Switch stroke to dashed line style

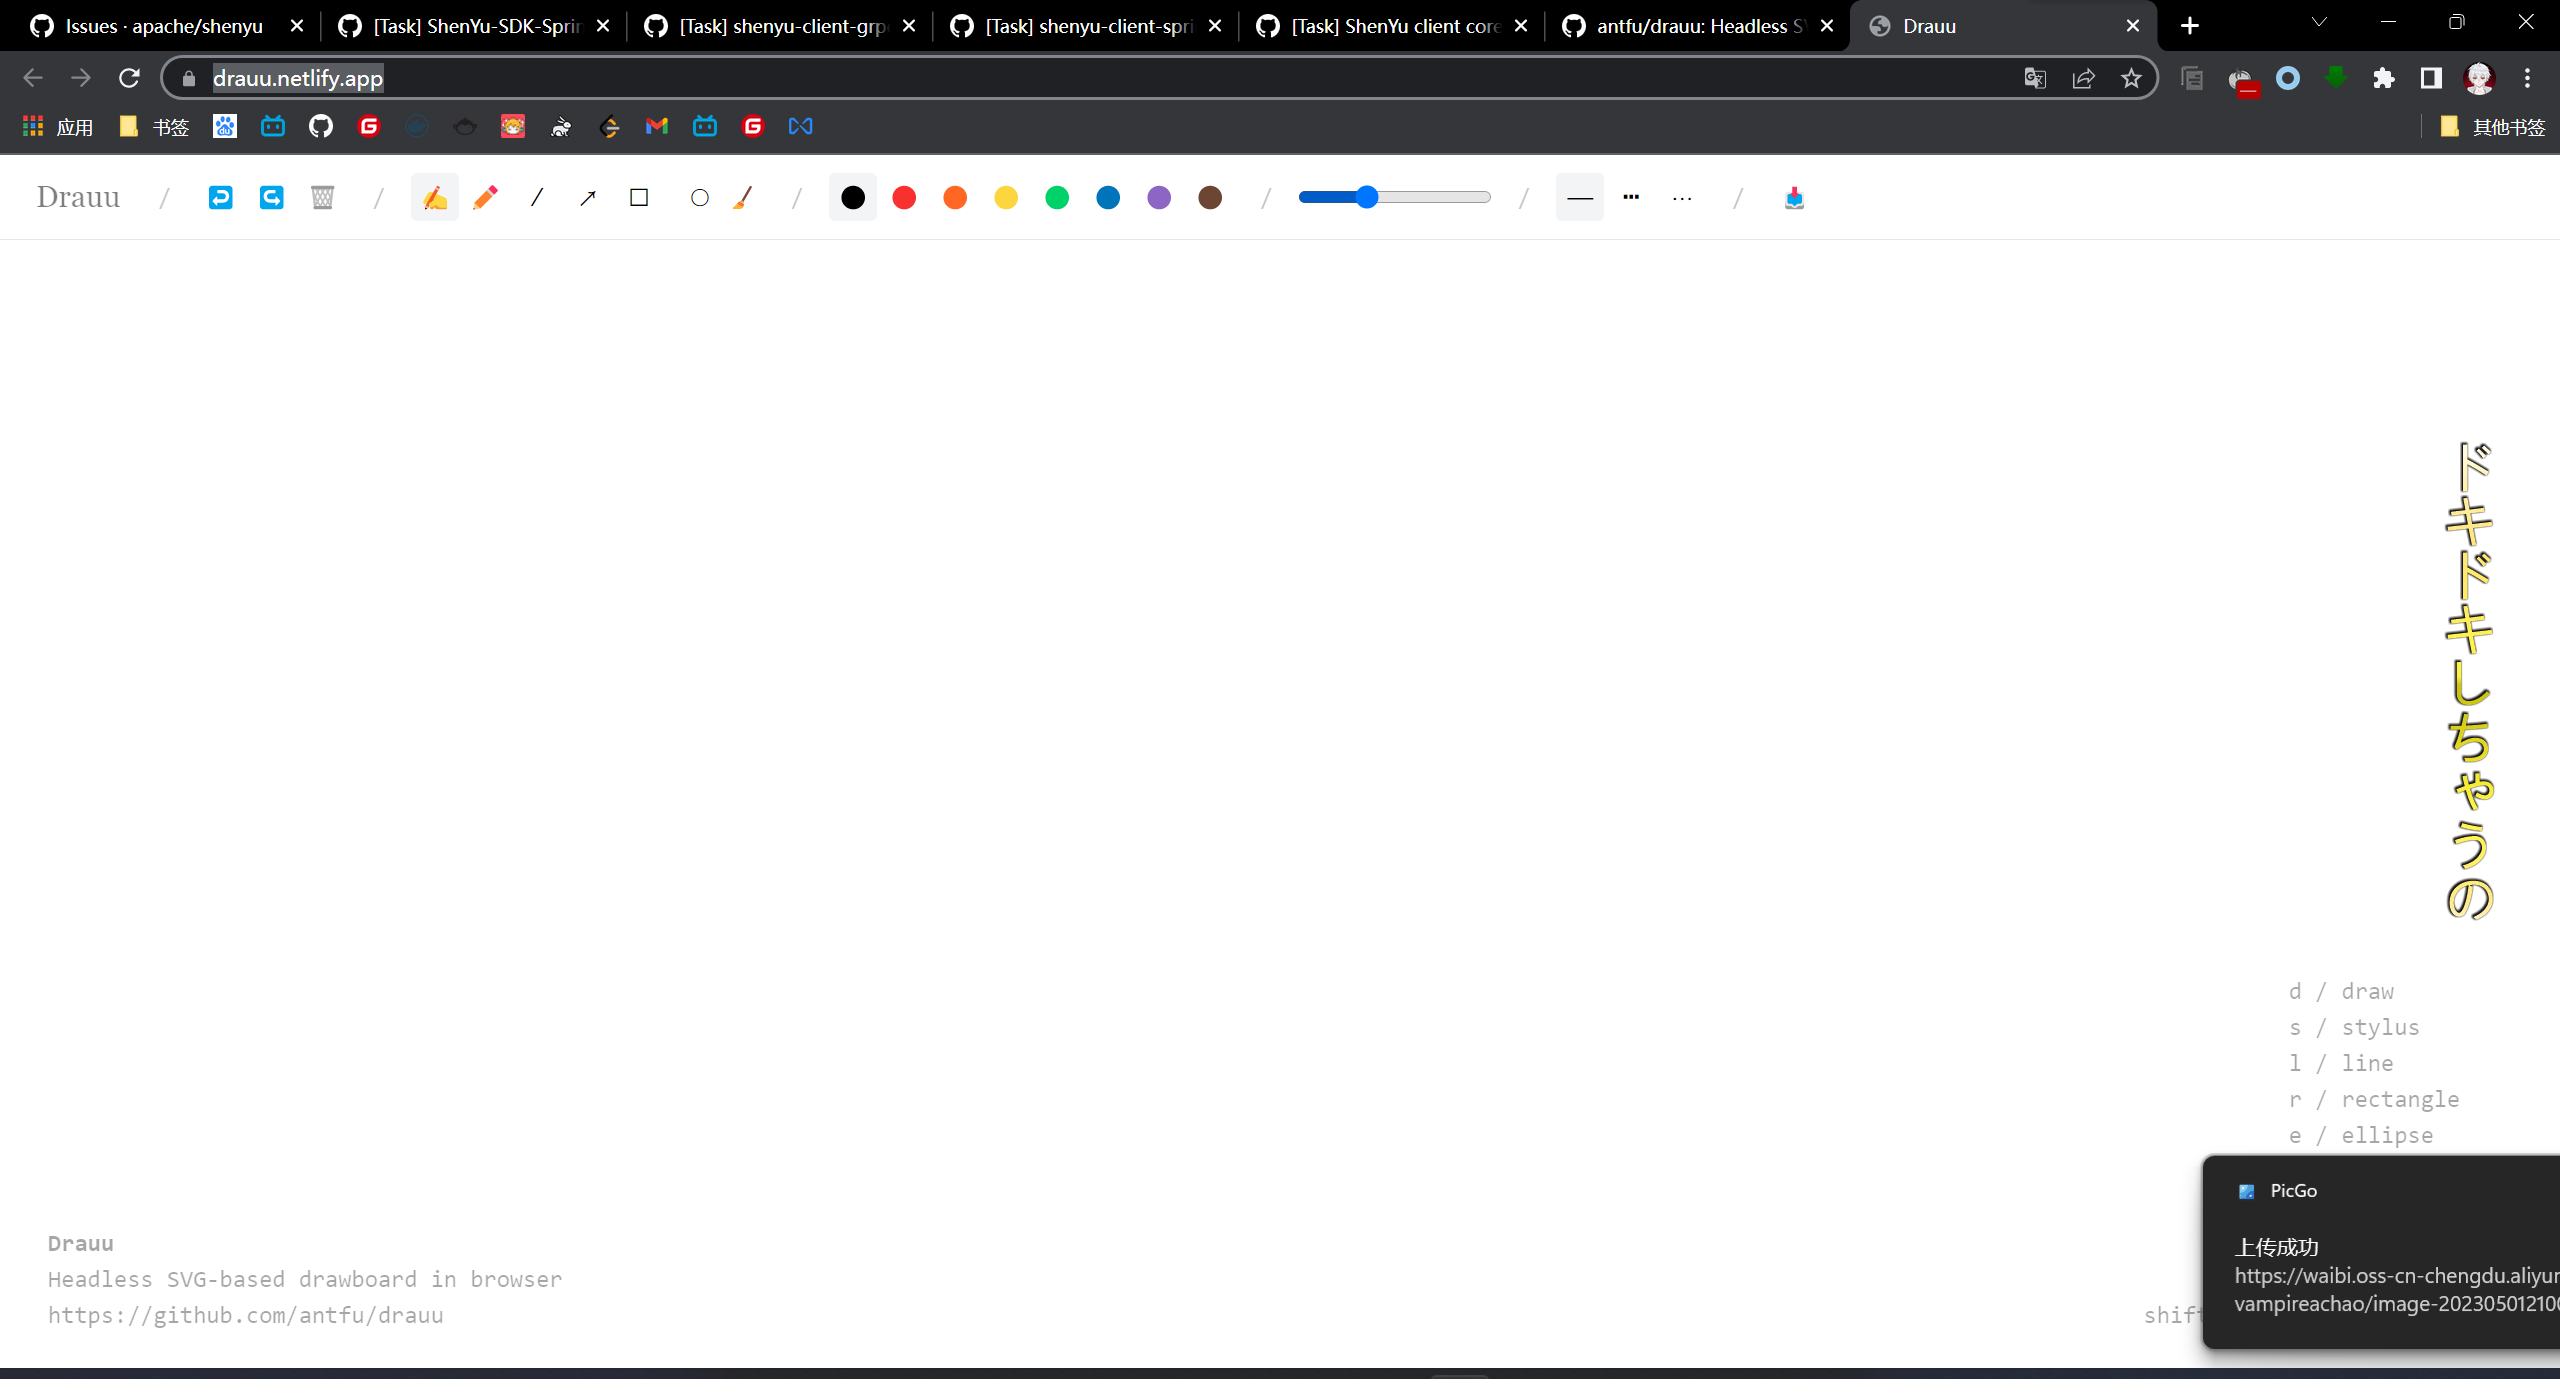tap(1631, 197)
